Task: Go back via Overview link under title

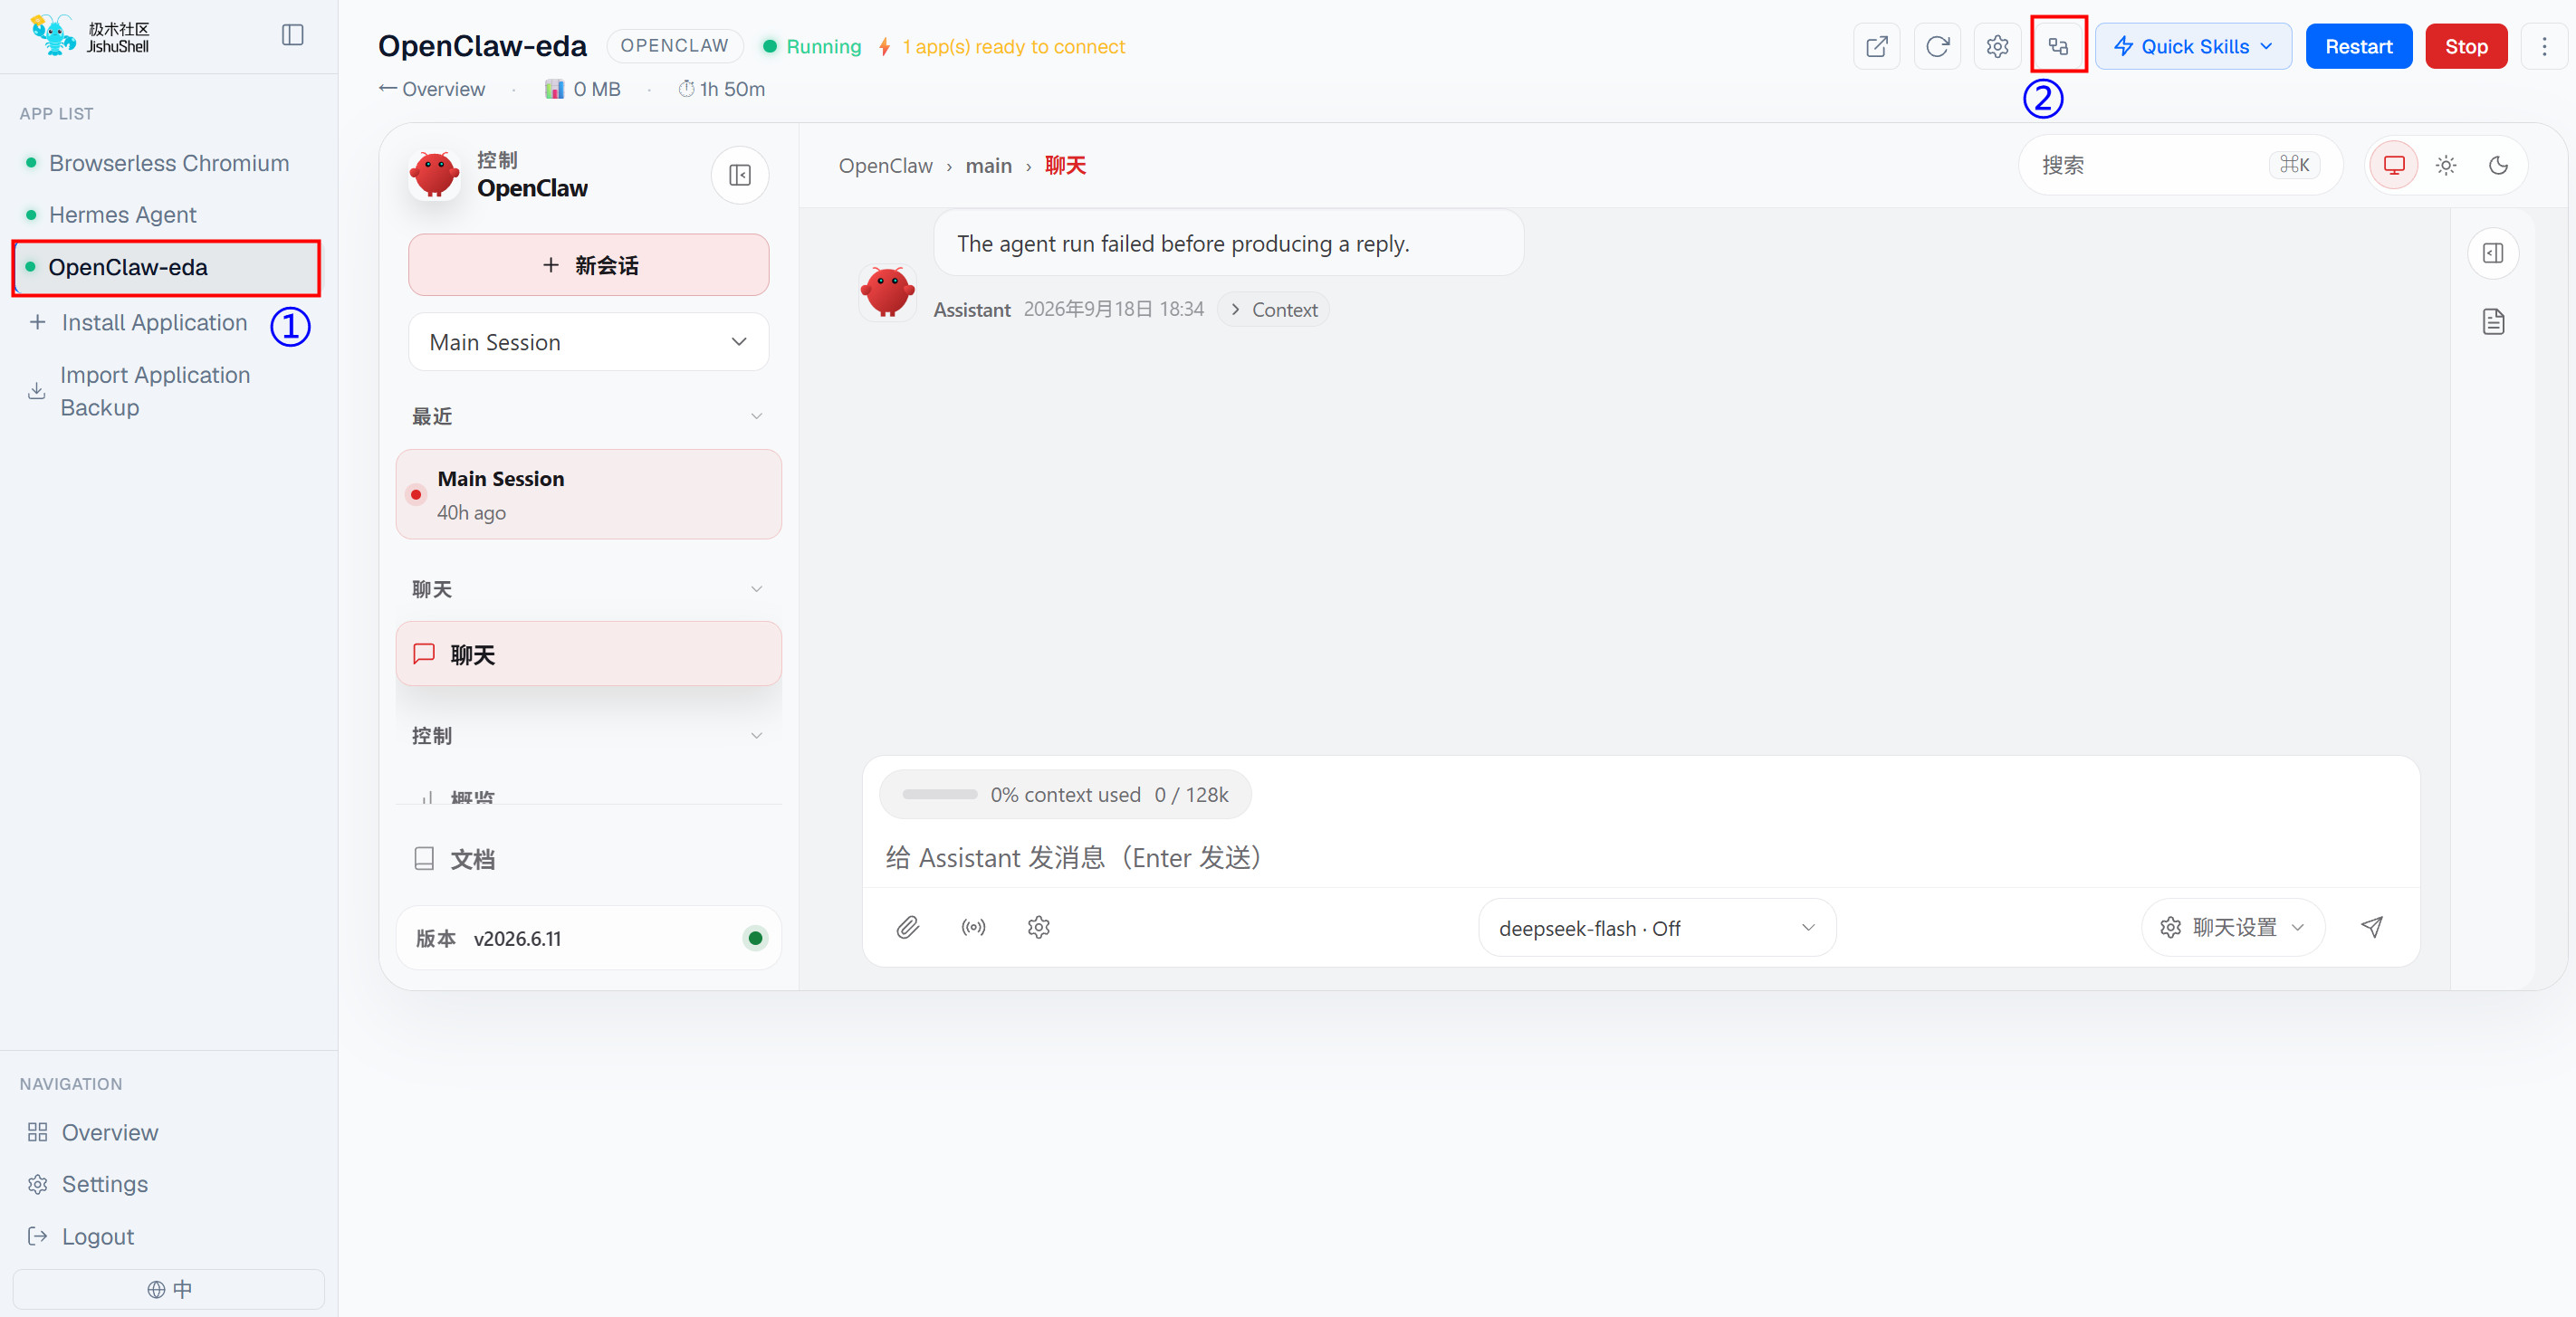Action: click(432, 89)
